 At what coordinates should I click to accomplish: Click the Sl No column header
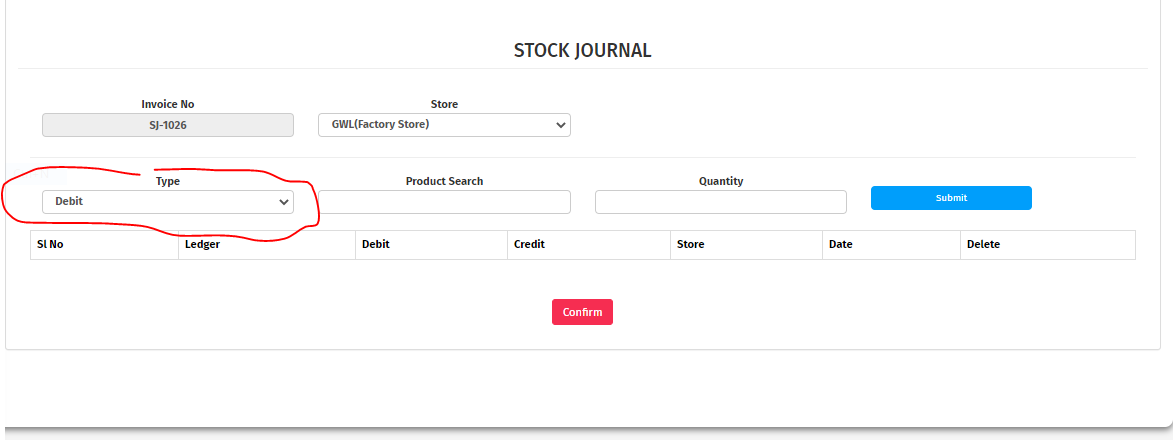[50, 244]
